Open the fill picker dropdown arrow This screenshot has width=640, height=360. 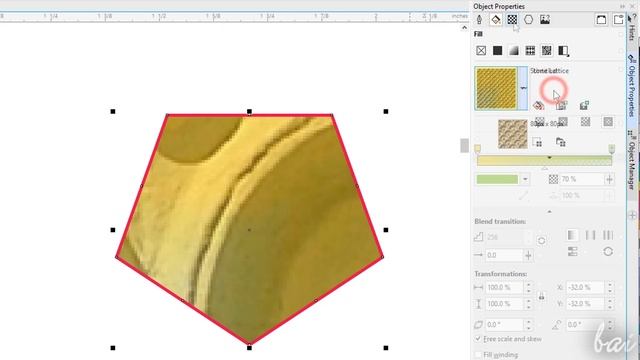[x=523, y=89]
